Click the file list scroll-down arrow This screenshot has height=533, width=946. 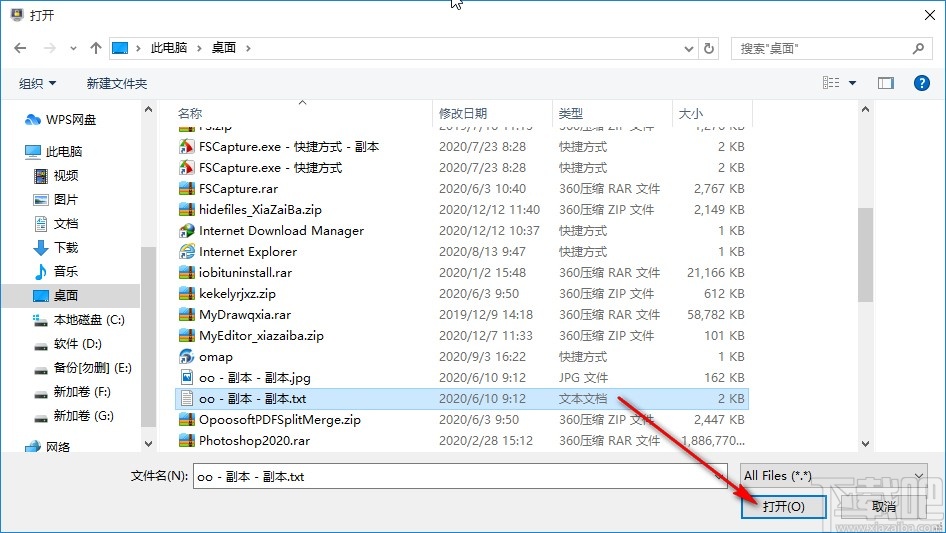pyautogui.click(x=865, y=444)
